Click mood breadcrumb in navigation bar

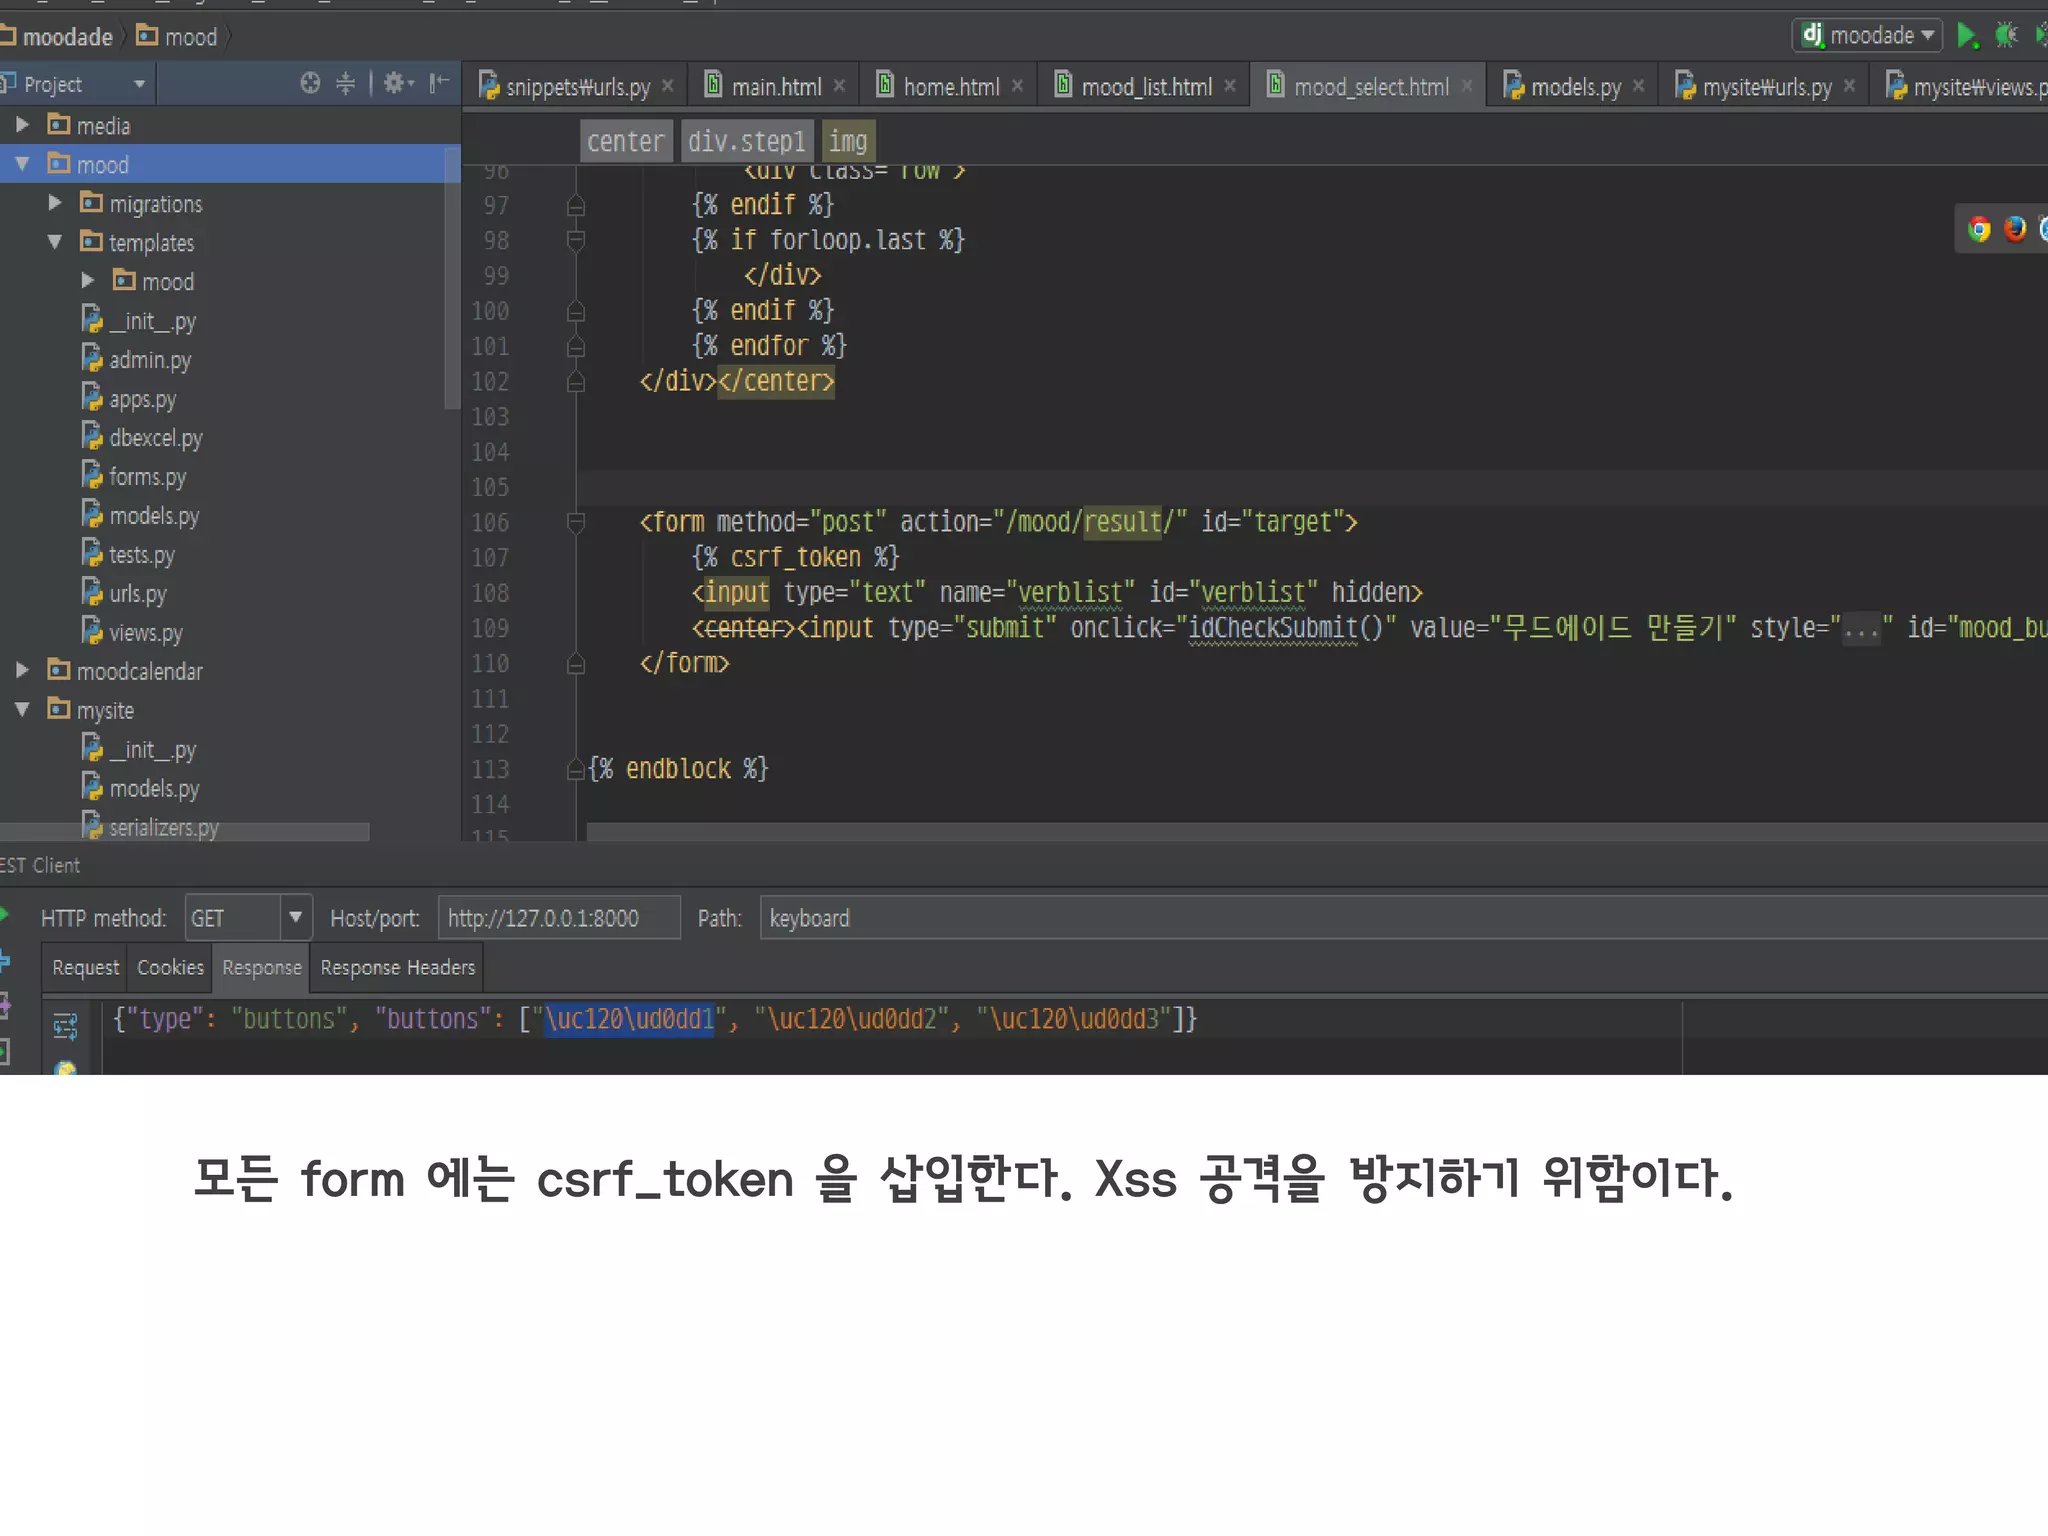[177, 37]
